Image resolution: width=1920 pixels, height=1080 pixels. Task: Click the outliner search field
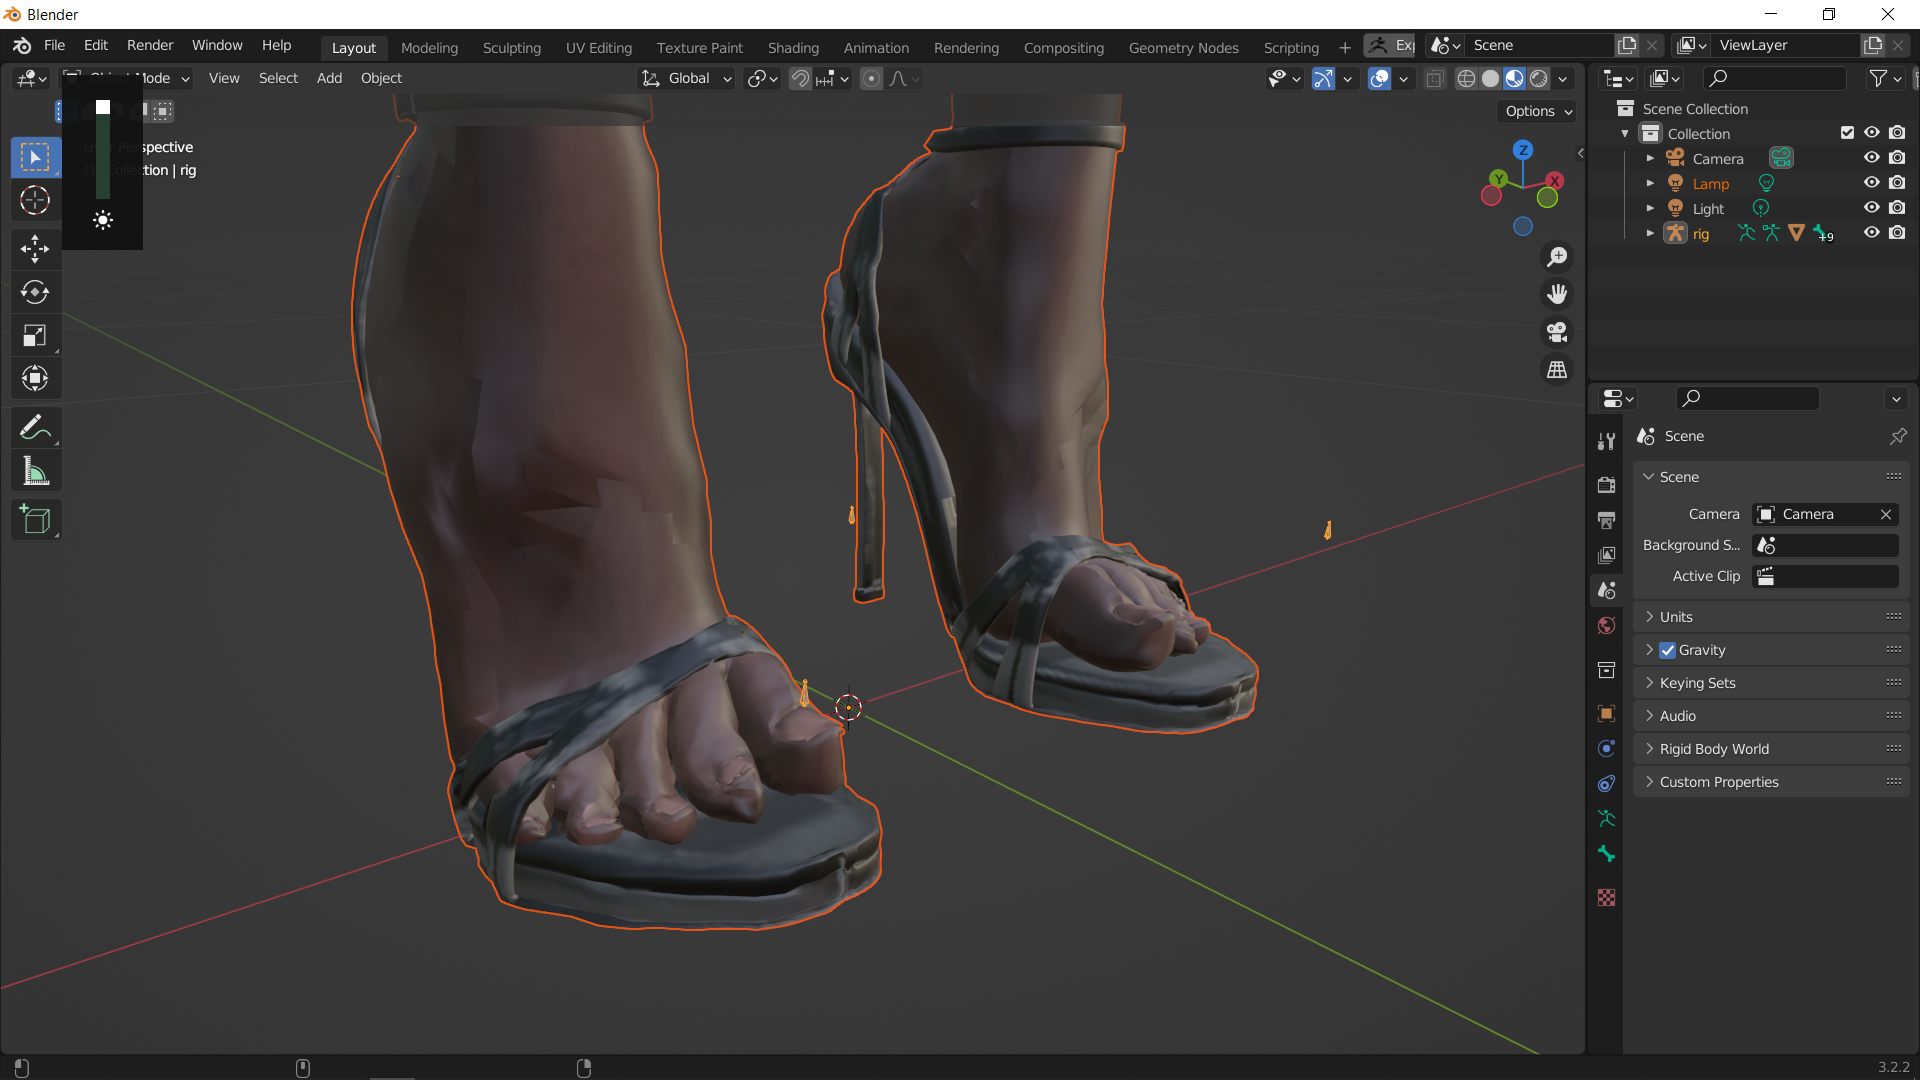1775,78
